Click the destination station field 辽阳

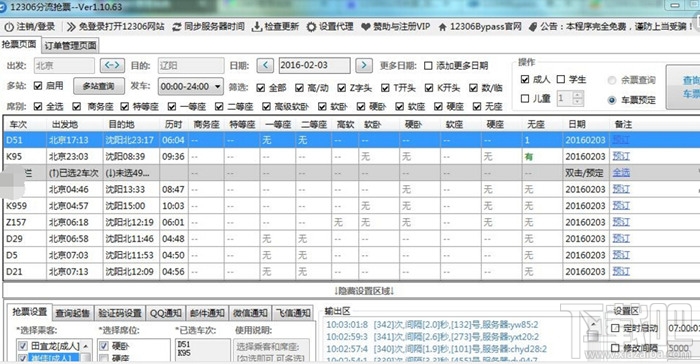point(191,66)
